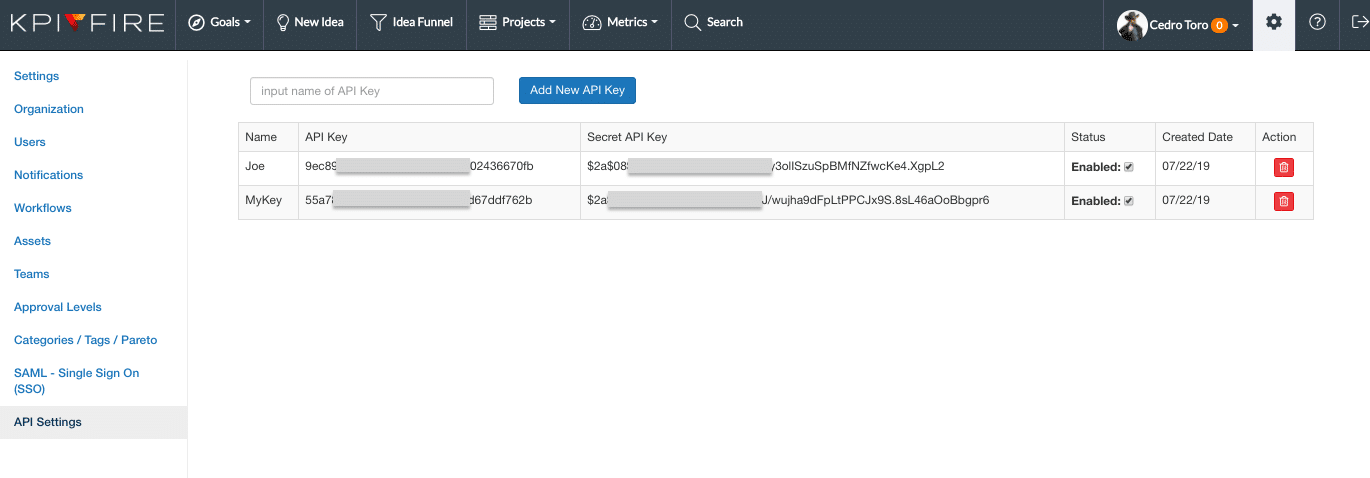1370x478 pixels.
Task: Delete the Joe API key via trash icon
Action: tap(1283, 168)
